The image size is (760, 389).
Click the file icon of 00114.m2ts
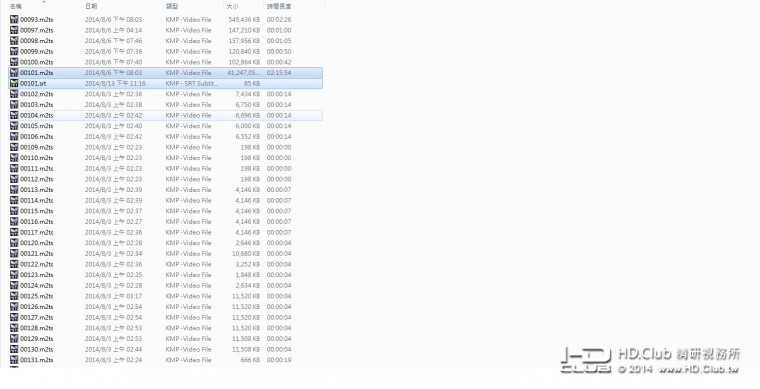(14, 201)
